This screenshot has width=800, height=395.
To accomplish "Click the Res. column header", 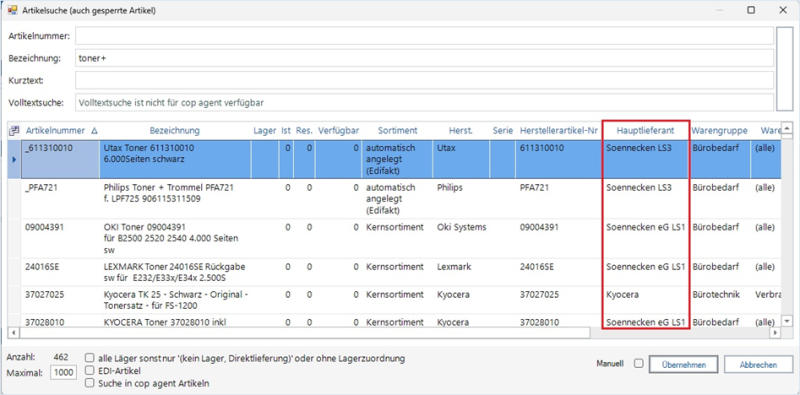I will pyautogui.click(x=304, y=131).
